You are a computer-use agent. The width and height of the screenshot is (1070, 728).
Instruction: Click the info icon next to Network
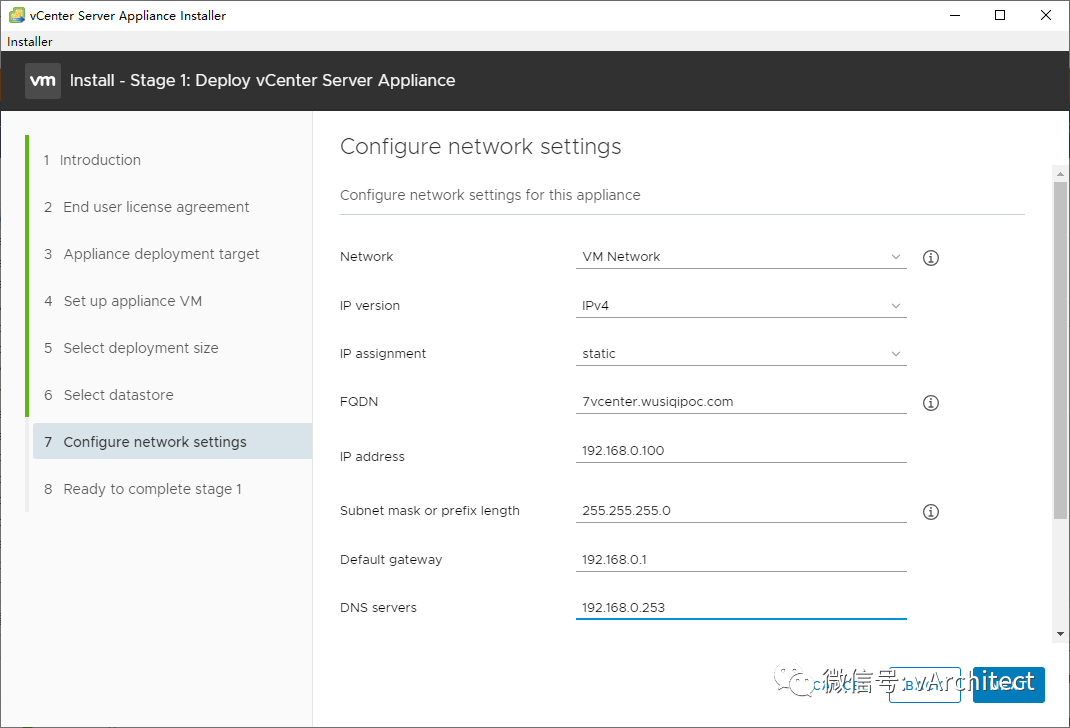[930, 258]
